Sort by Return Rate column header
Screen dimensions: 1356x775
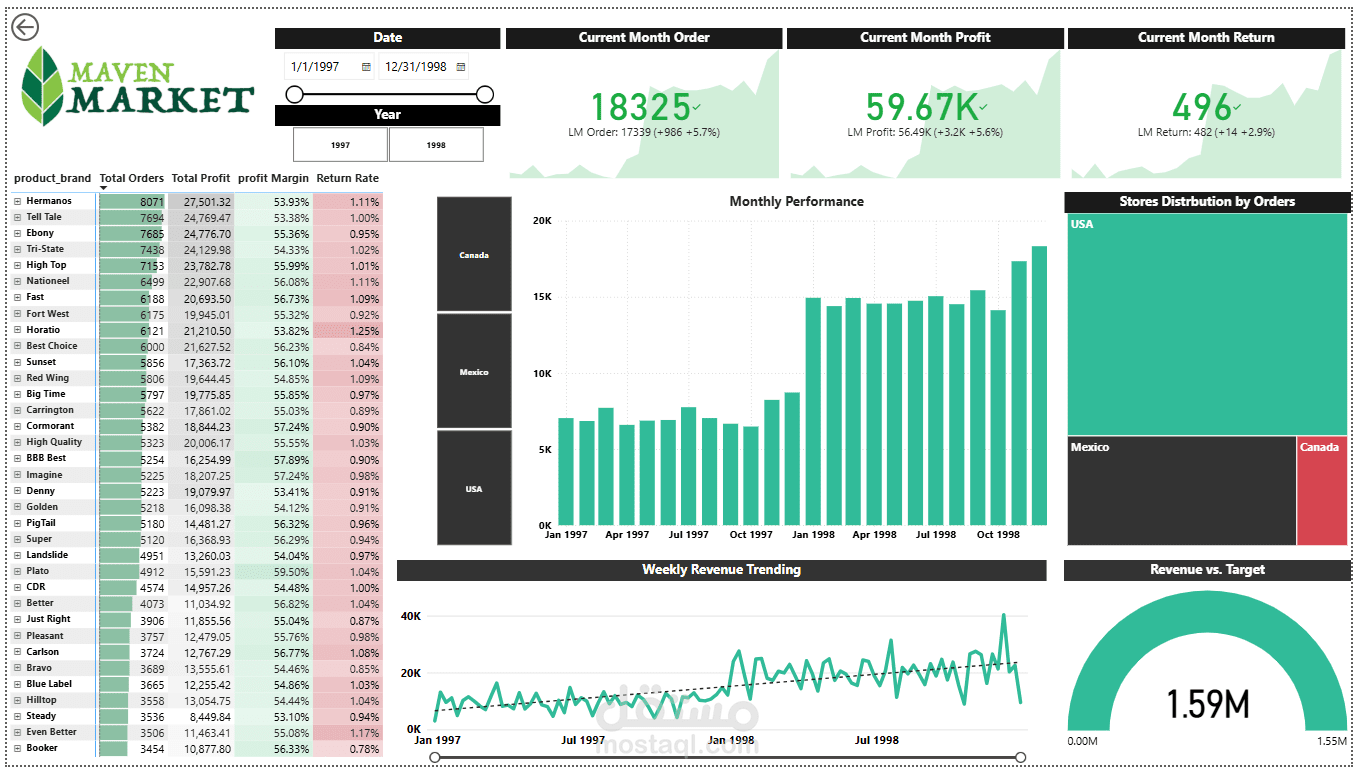click(347, 178)
